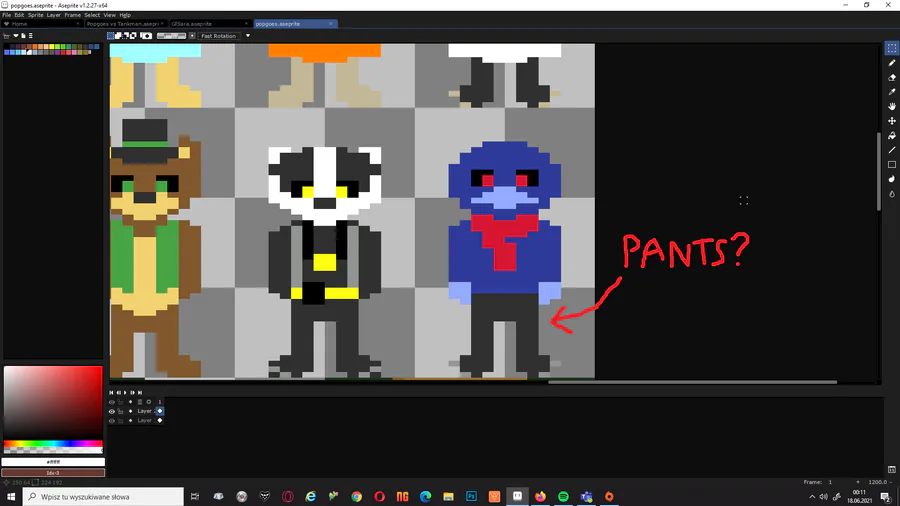Click the Subtract from selection mode icon
The image size is (900, 506).
pos(126,36)
